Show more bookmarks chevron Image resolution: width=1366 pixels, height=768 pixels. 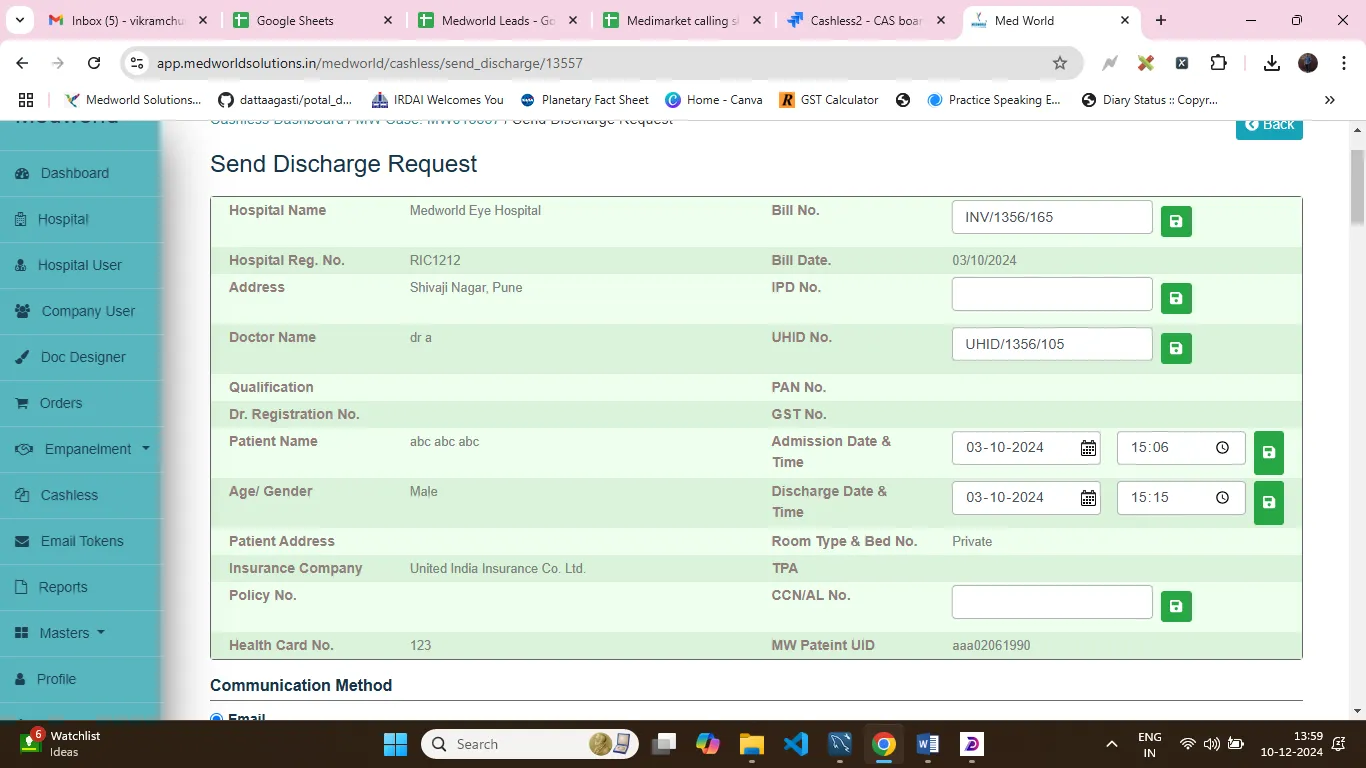point(1330,100)
